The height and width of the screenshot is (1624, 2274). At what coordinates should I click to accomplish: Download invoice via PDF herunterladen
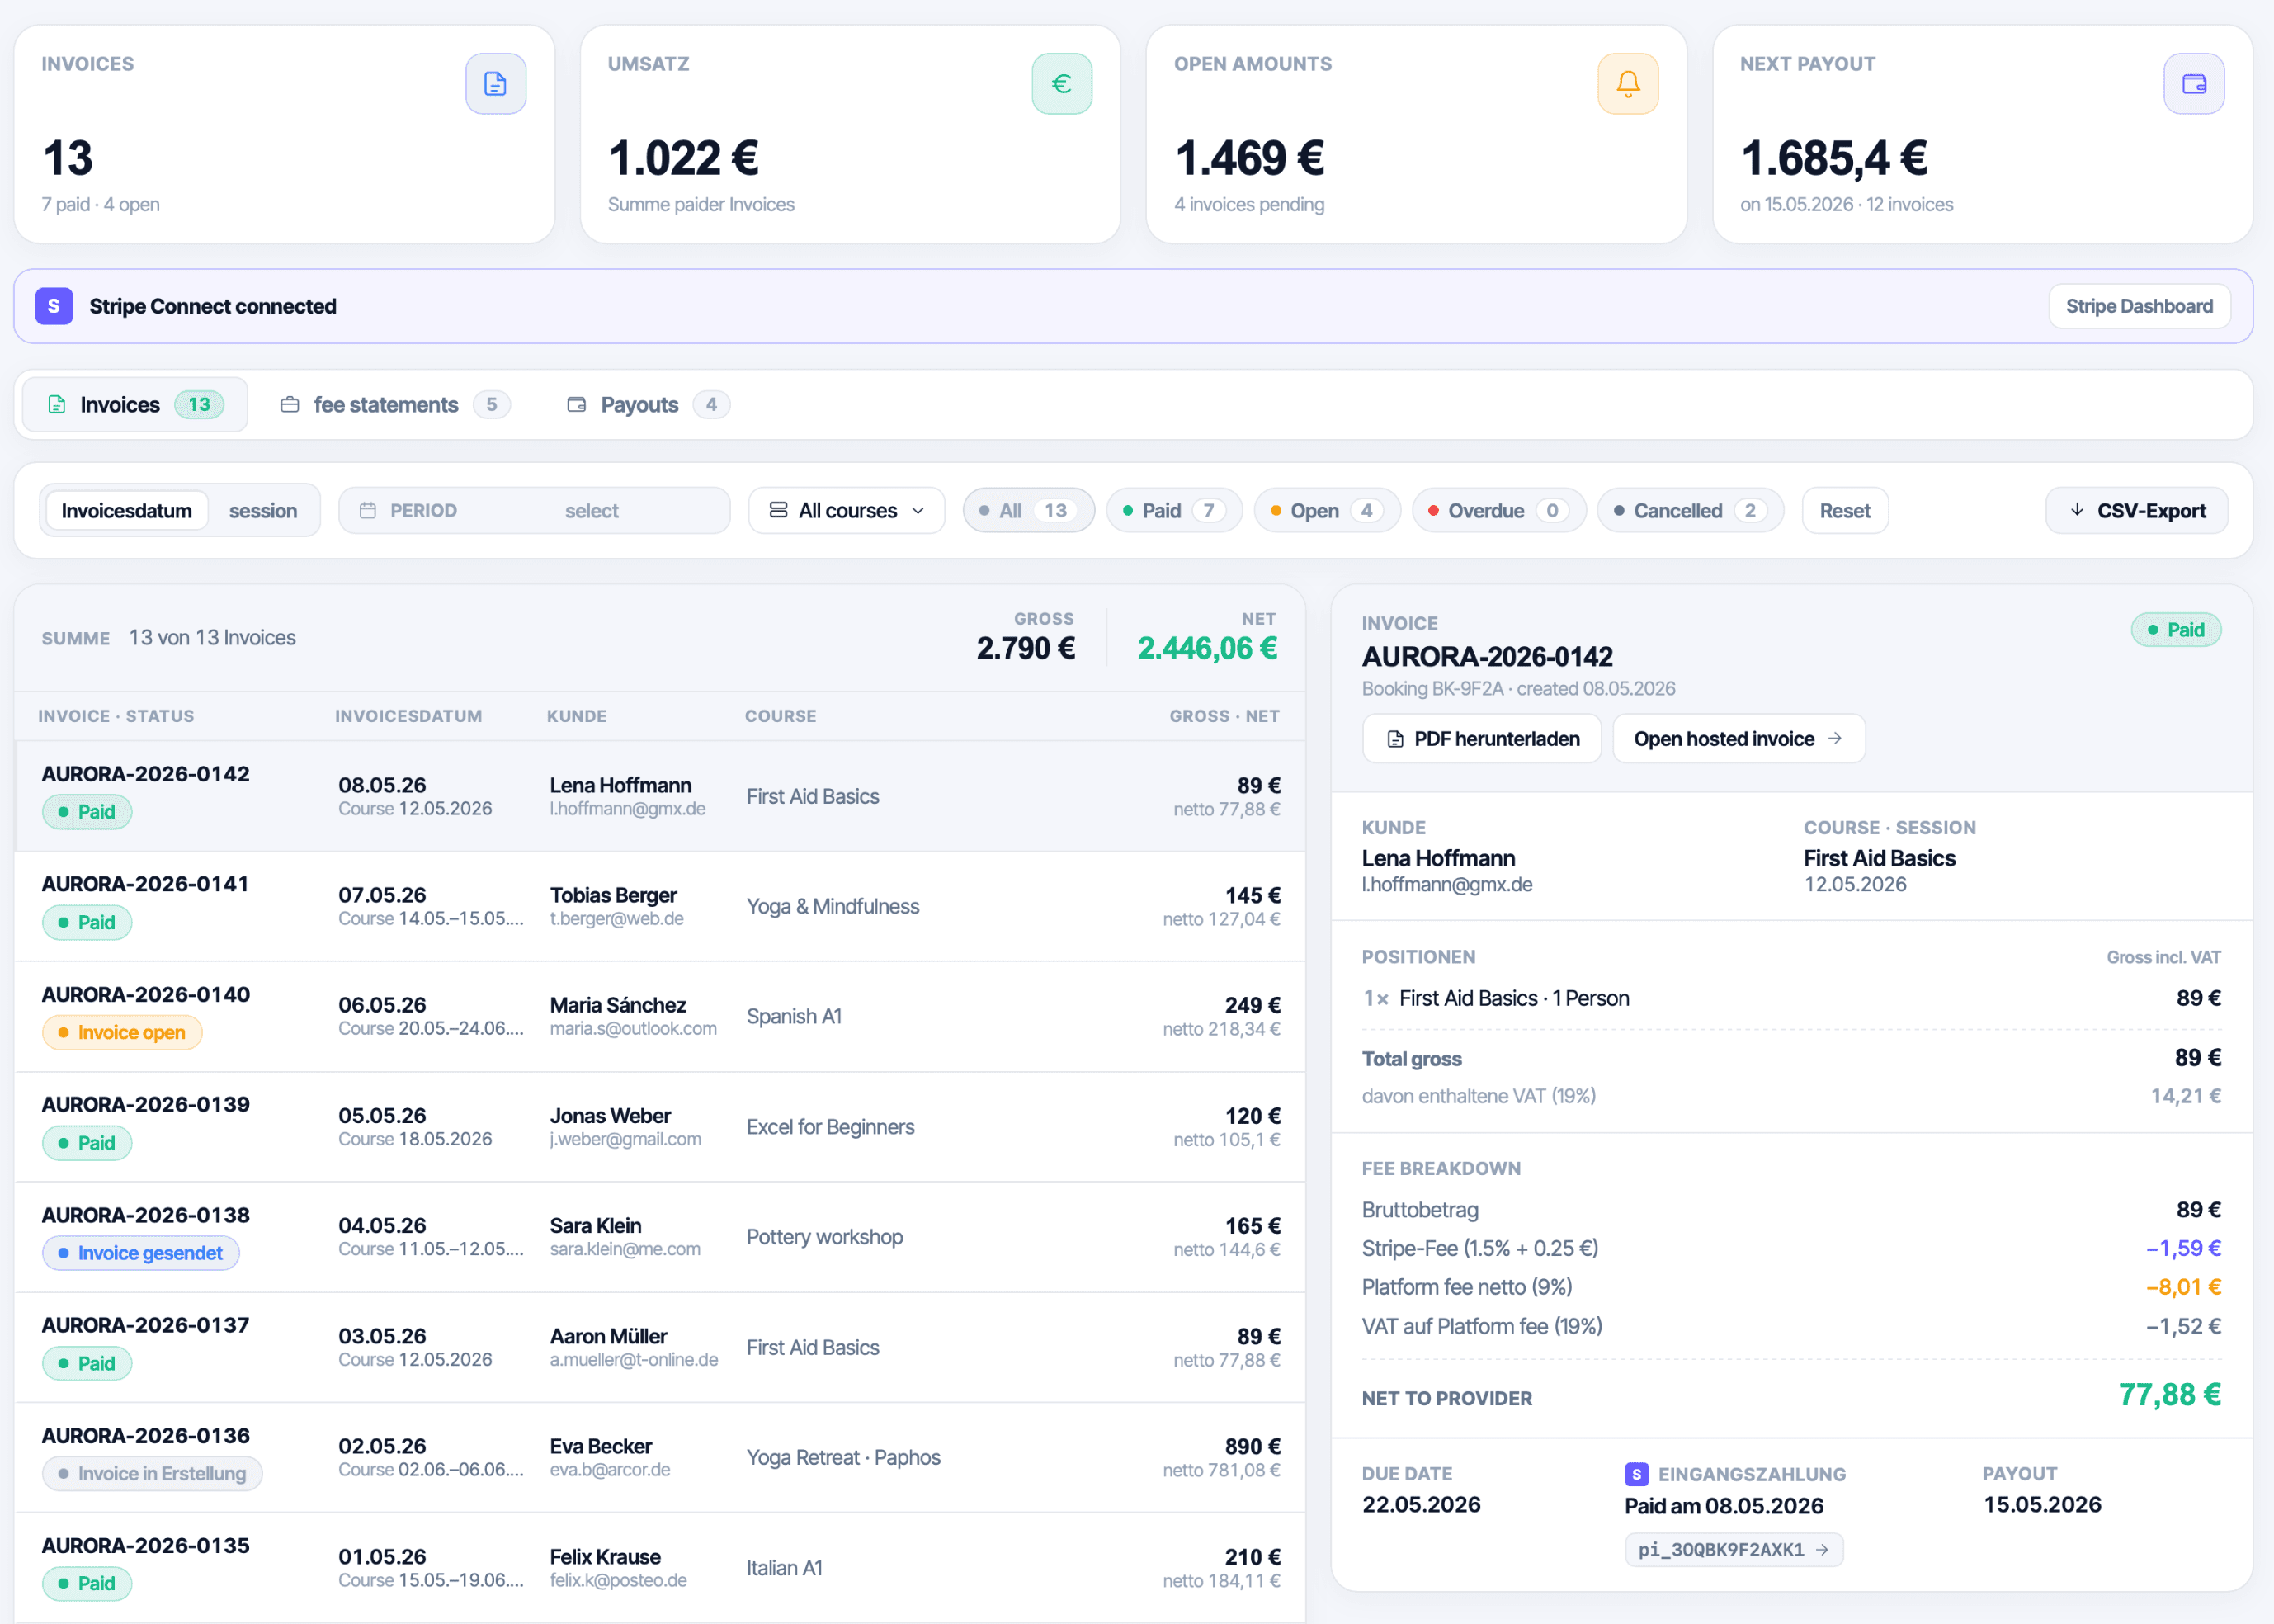1482,739
